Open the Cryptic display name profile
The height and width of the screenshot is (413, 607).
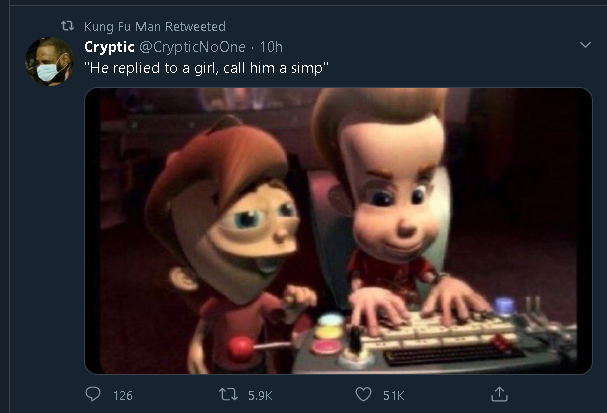(110, 47)
